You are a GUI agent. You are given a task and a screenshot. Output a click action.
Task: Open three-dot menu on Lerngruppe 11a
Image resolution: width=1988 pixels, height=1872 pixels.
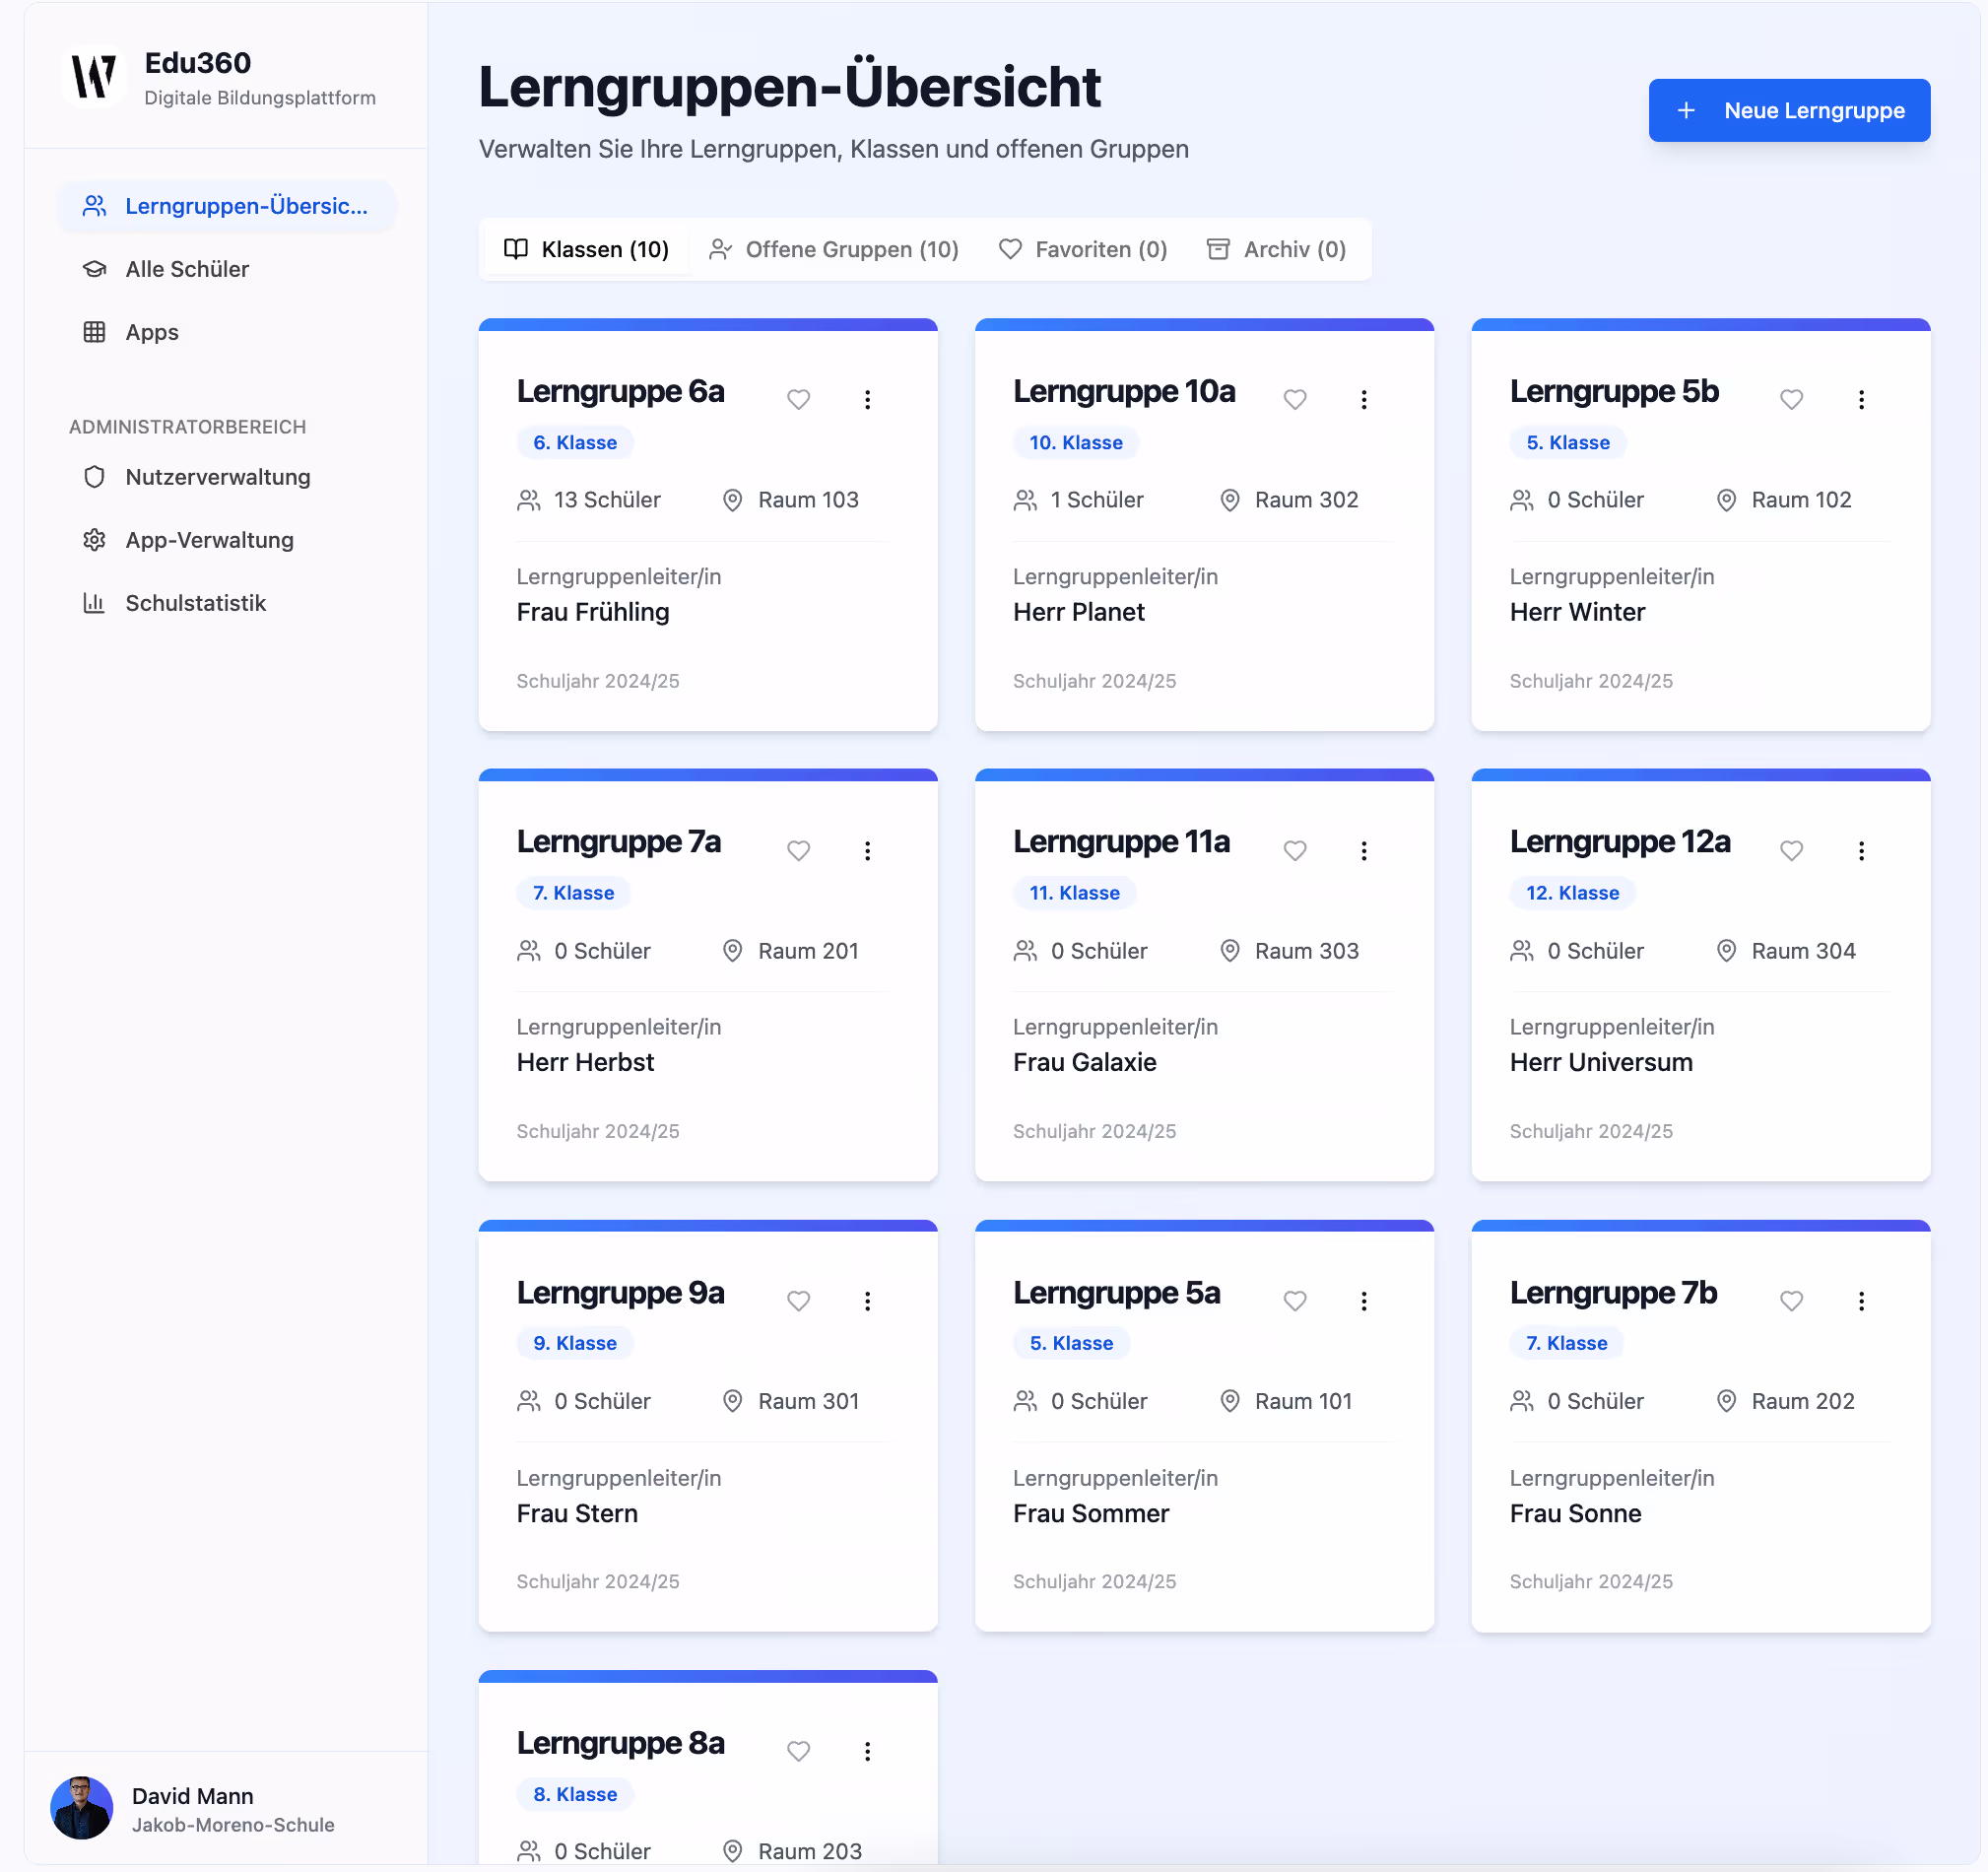point(1364,850)
